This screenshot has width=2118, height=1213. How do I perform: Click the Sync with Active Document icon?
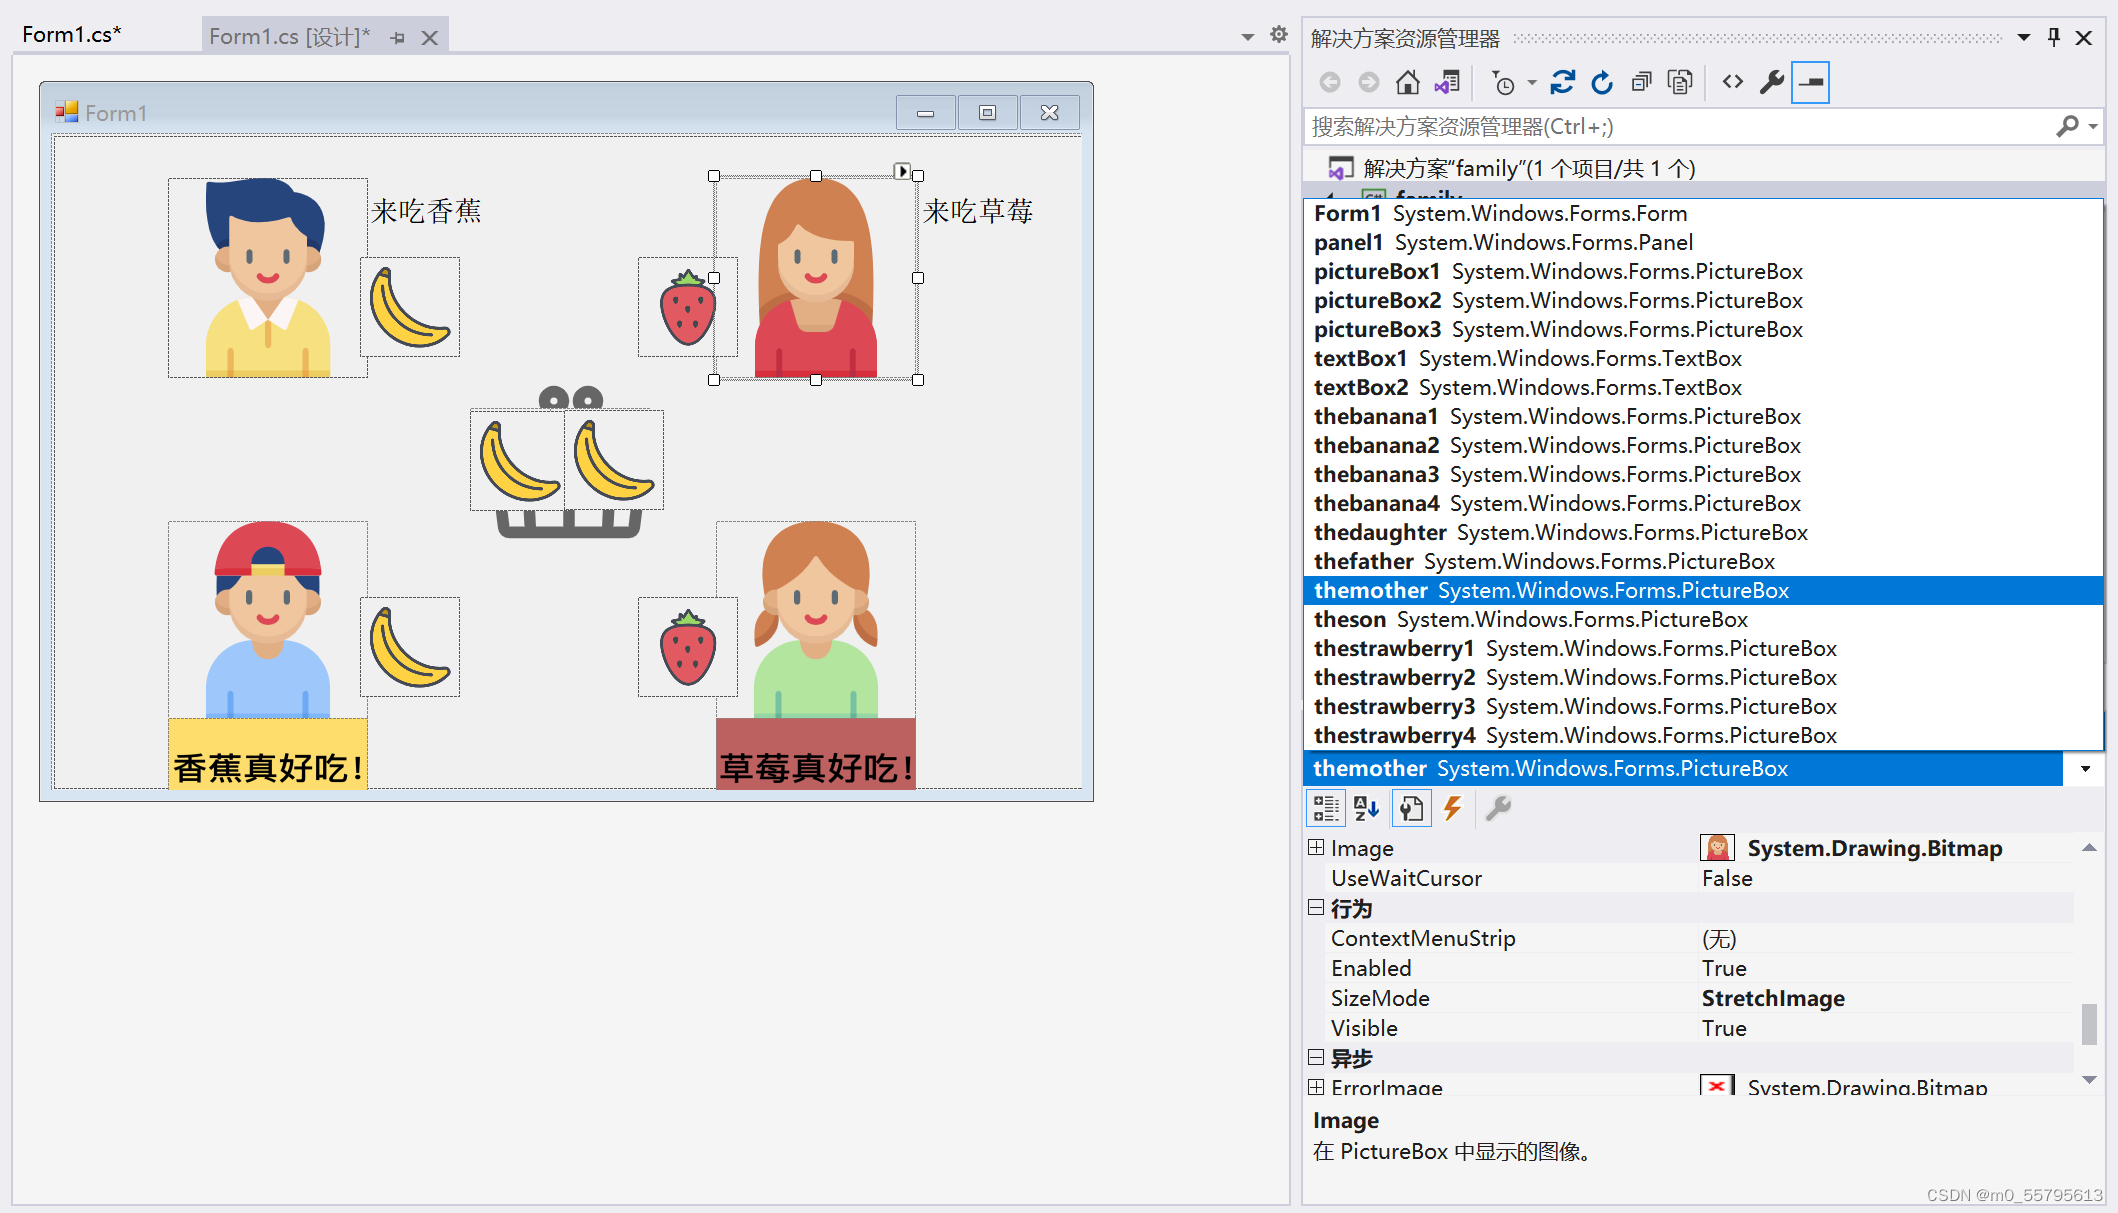coord(1562,82)
